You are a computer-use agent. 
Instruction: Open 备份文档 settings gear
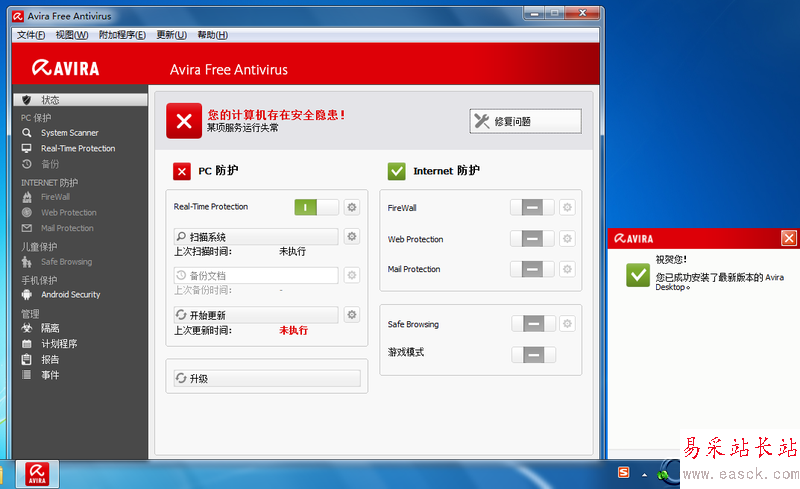352,276
